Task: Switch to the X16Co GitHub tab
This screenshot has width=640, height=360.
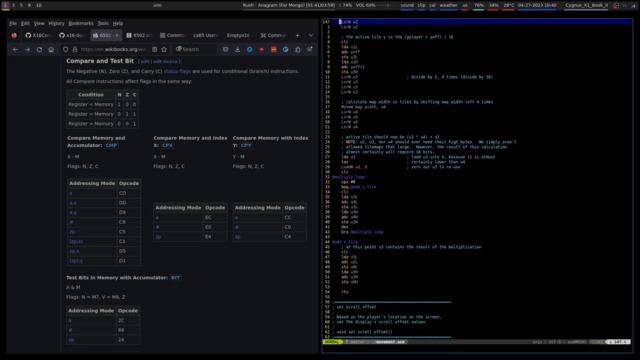Action: (38, 36)
